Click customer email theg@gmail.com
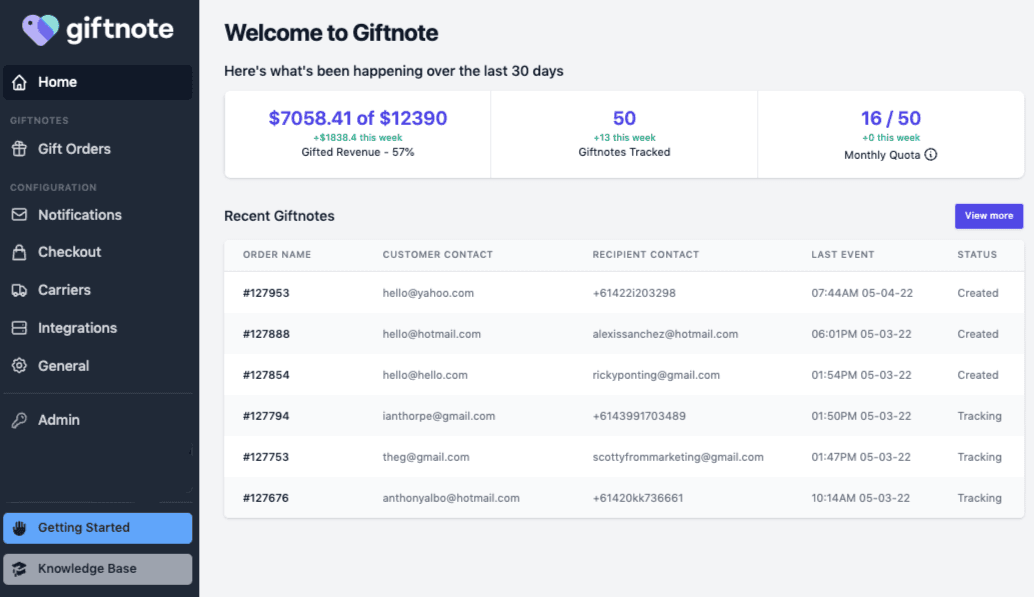Viewport: 1034px width, 597px height. point(426,457)
